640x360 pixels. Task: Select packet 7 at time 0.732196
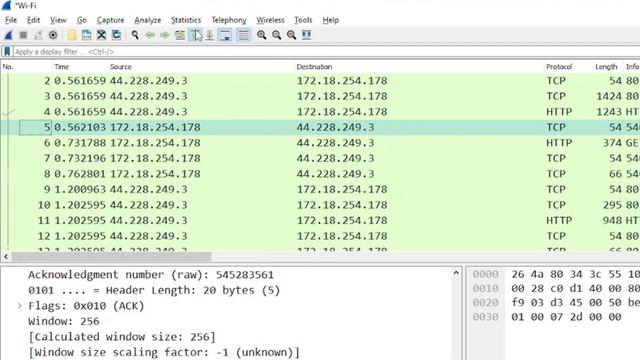(320, 158)
